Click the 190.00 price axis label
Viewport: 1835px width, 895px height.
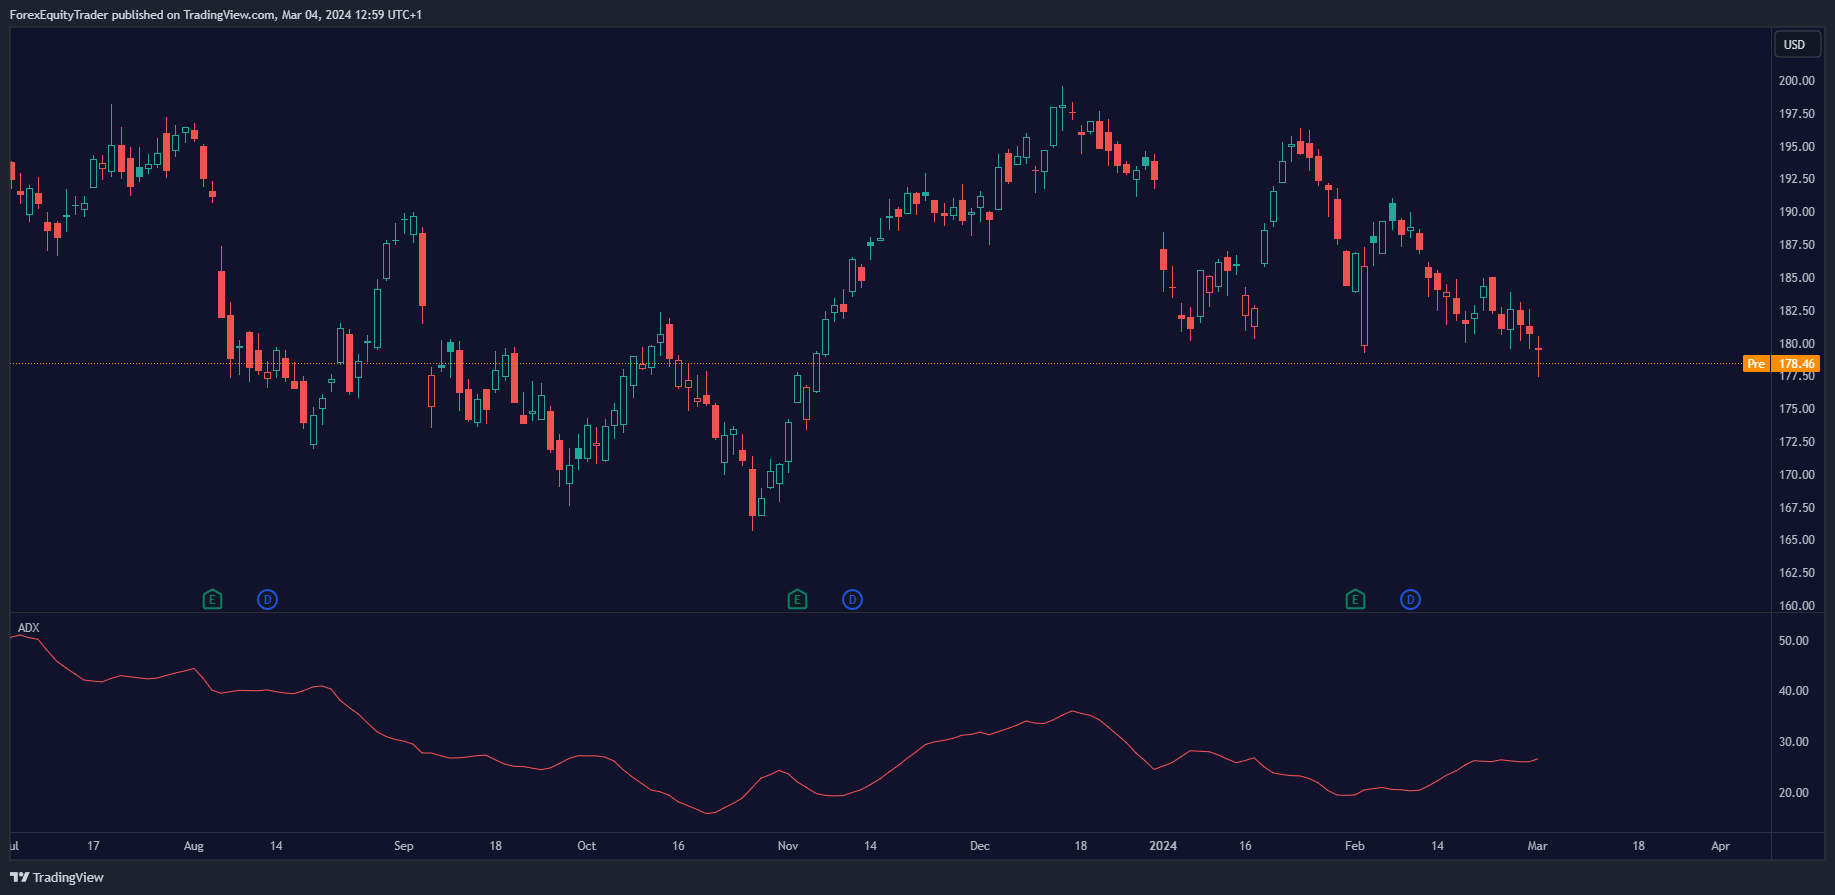(x=1796, y=212)
